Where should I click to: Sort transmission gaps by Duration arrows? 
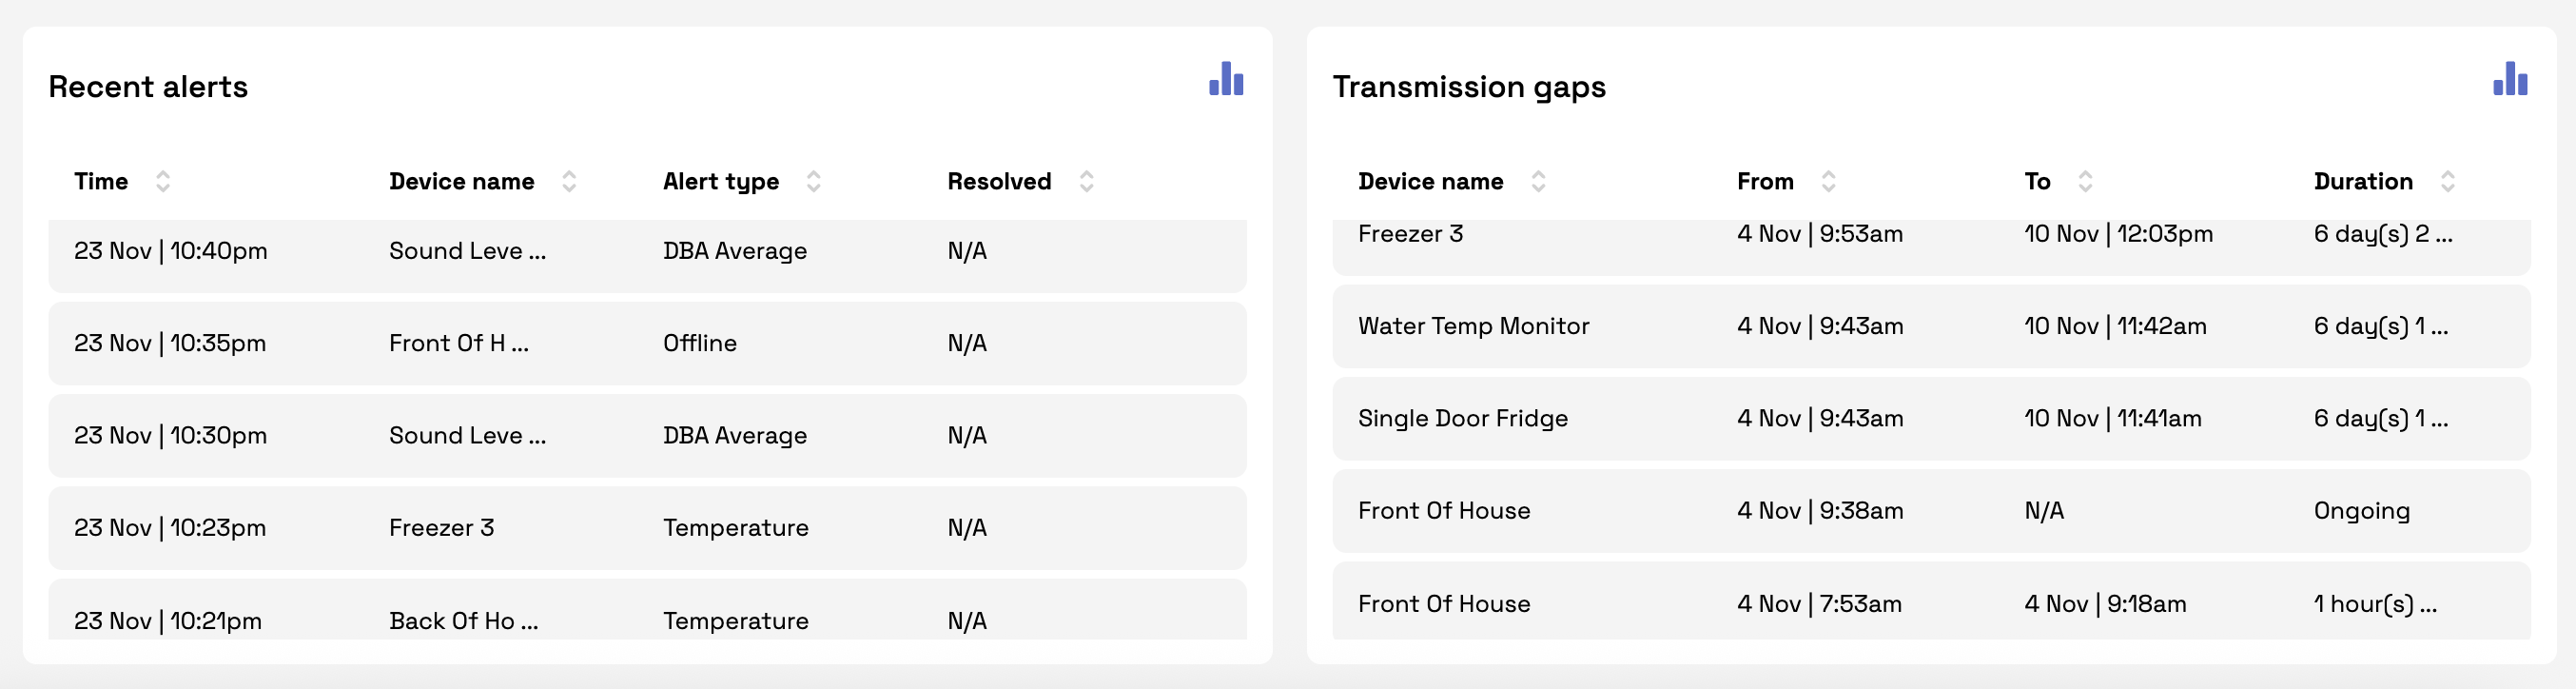pos(2447,181)
